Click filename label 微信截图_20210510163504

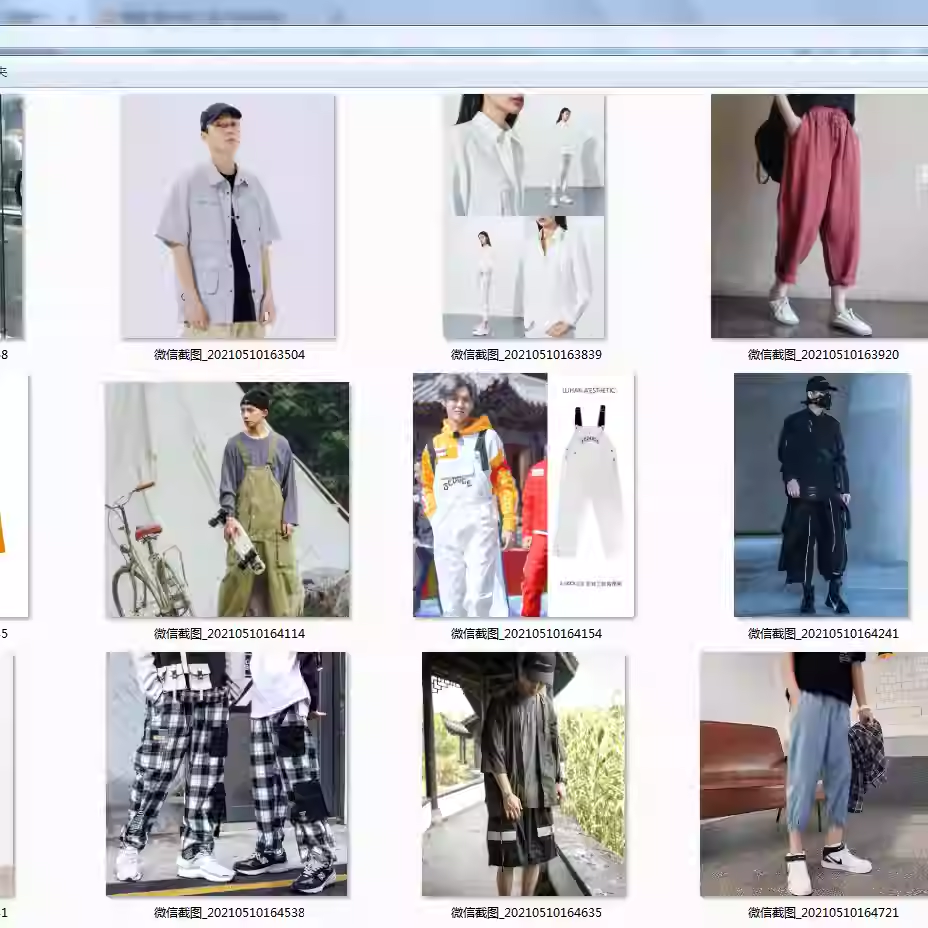point(226,354)
